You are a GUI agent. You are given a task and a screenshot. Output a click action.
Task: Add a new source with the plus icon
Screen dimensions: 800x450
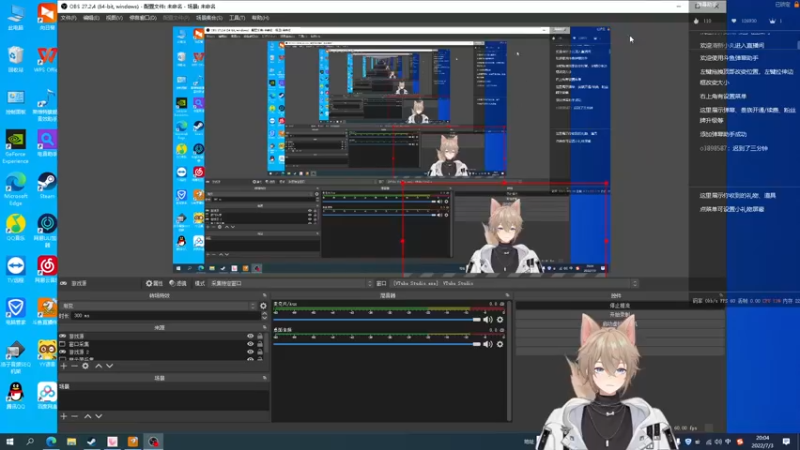pos(64,366)
